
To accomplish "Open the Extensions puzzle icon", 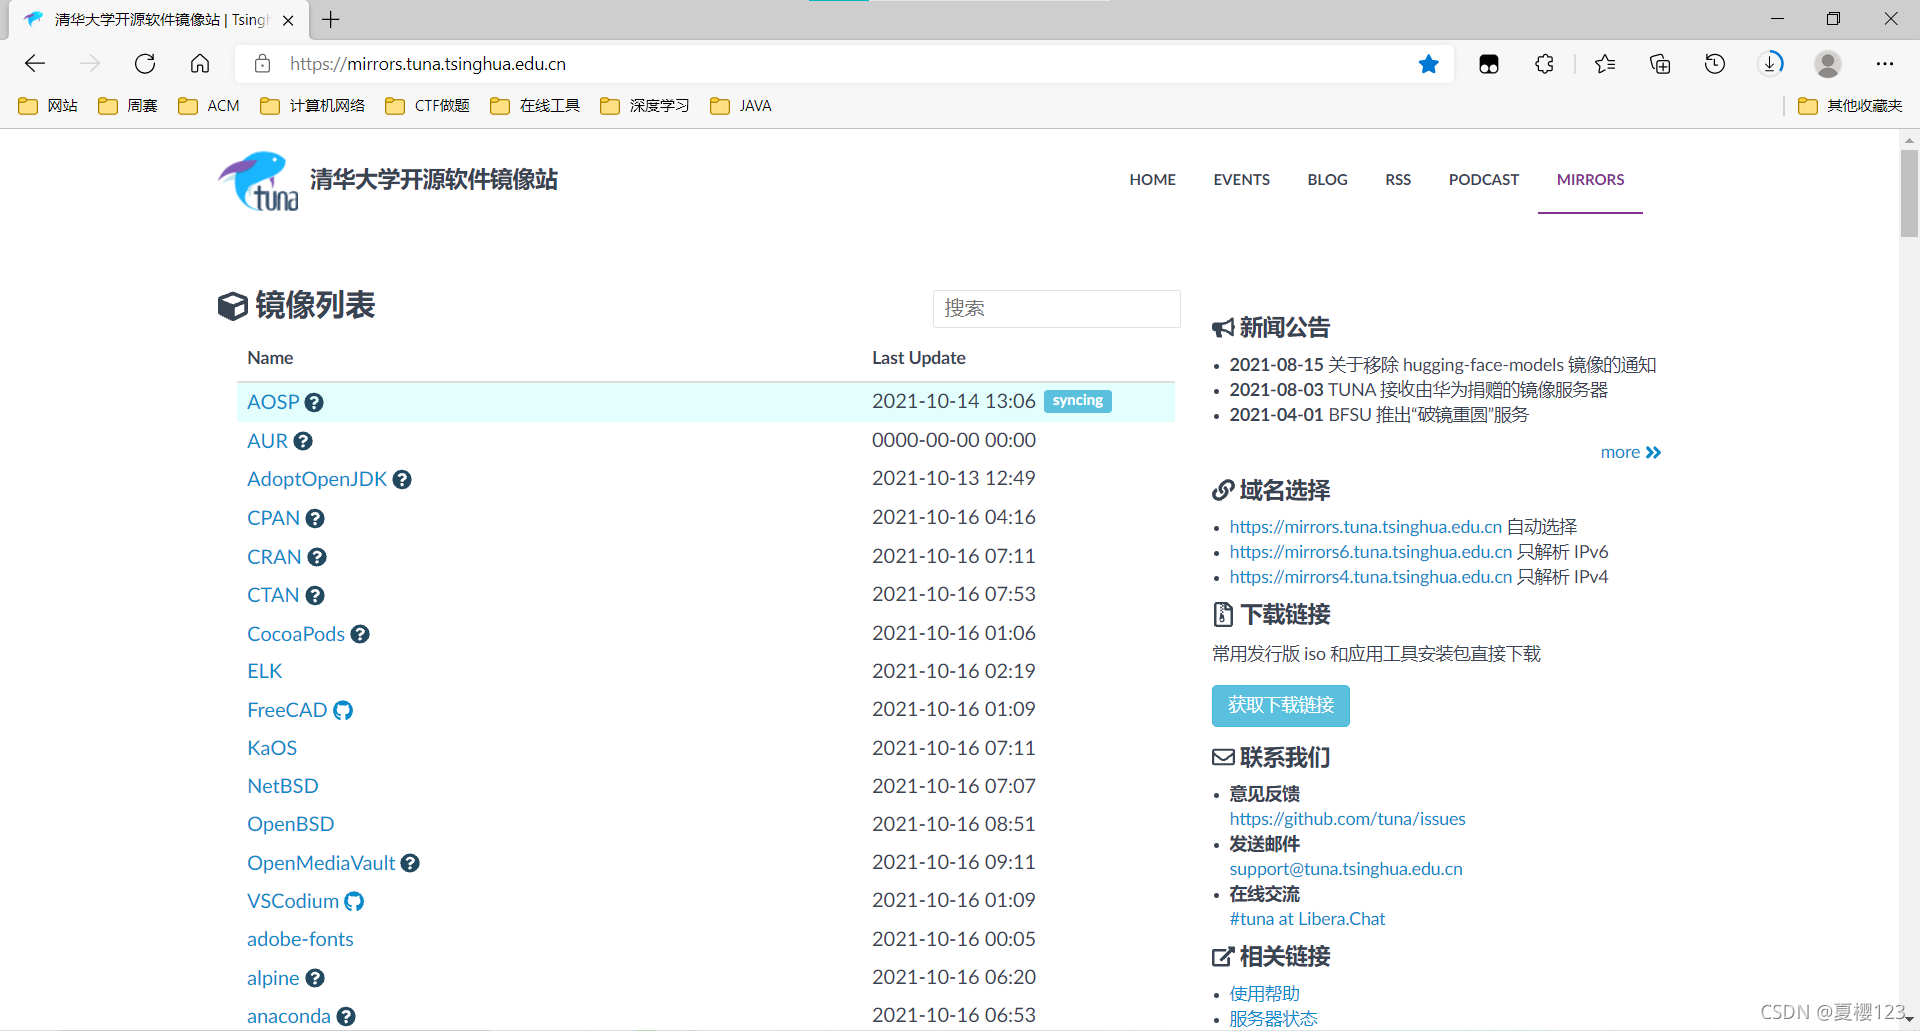I will click(x=1545, y=64).
